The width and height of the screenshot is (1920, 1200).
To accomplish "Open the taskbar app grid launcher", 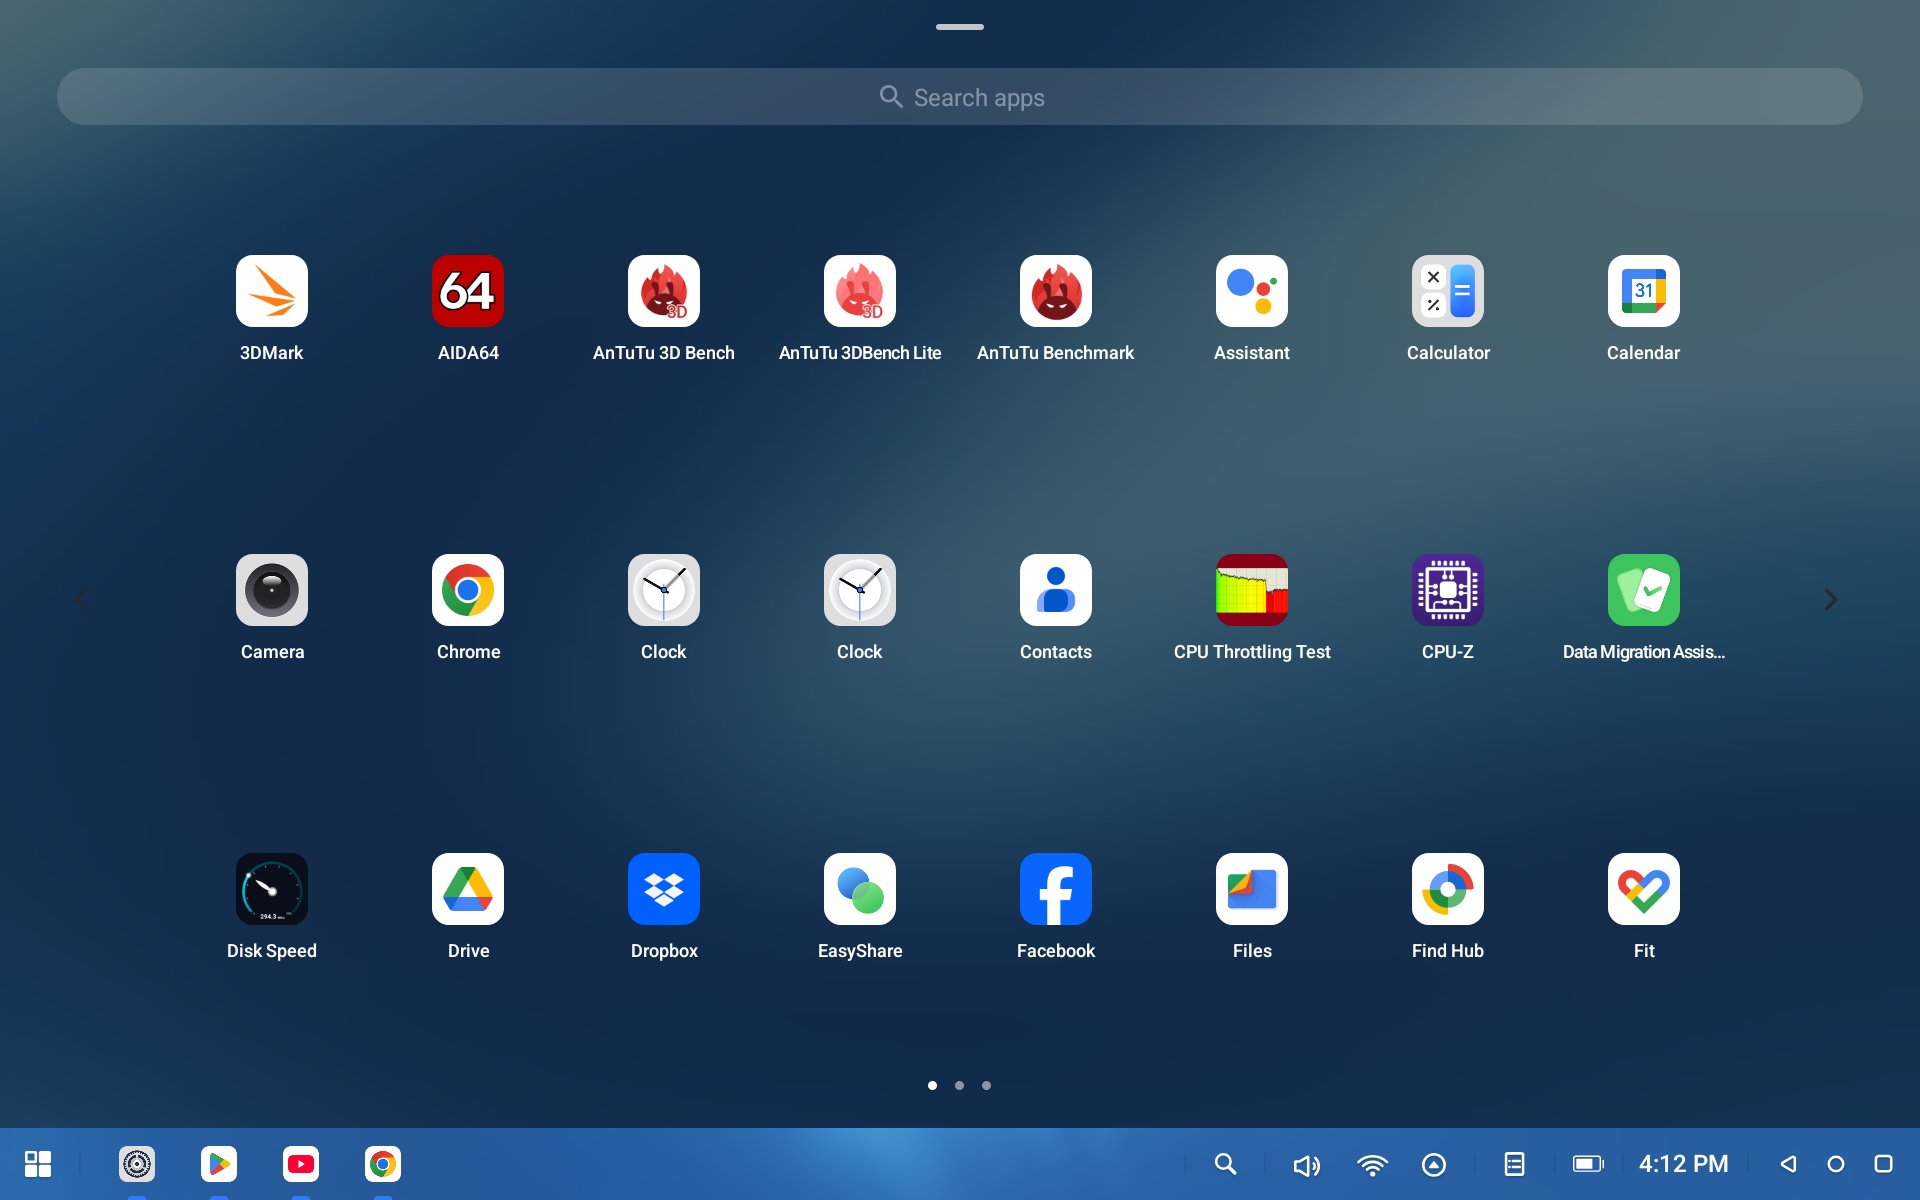I will pyautogui.click(x=38, y=1164).
